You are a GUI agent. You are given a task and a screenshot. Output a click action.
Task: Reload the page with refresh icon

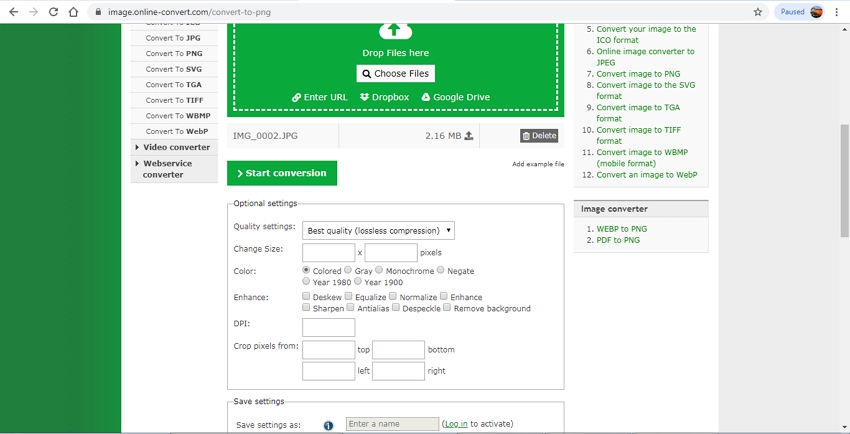click(53, 12)
